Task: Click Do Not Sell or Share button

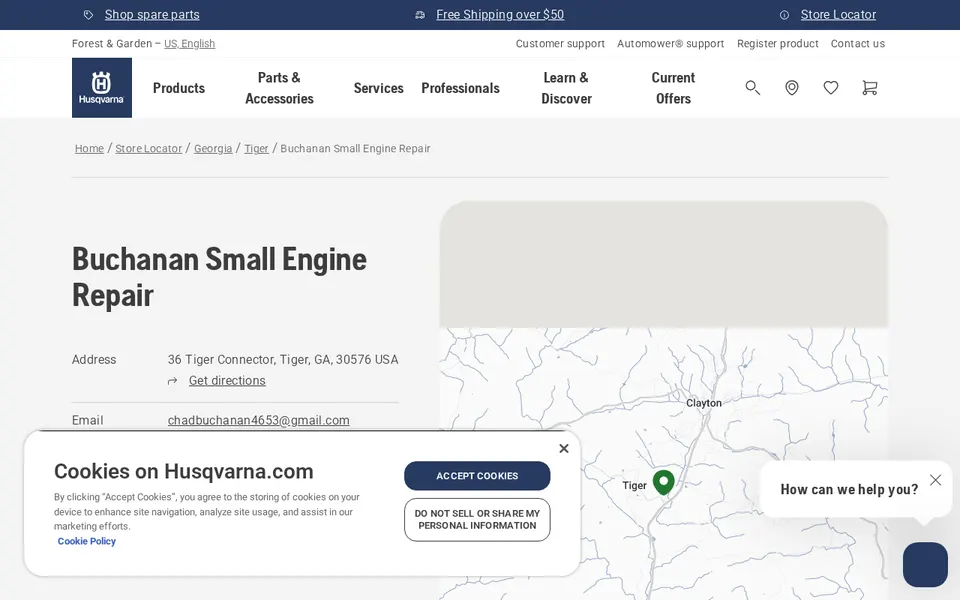Action: (x=477, y=520)
